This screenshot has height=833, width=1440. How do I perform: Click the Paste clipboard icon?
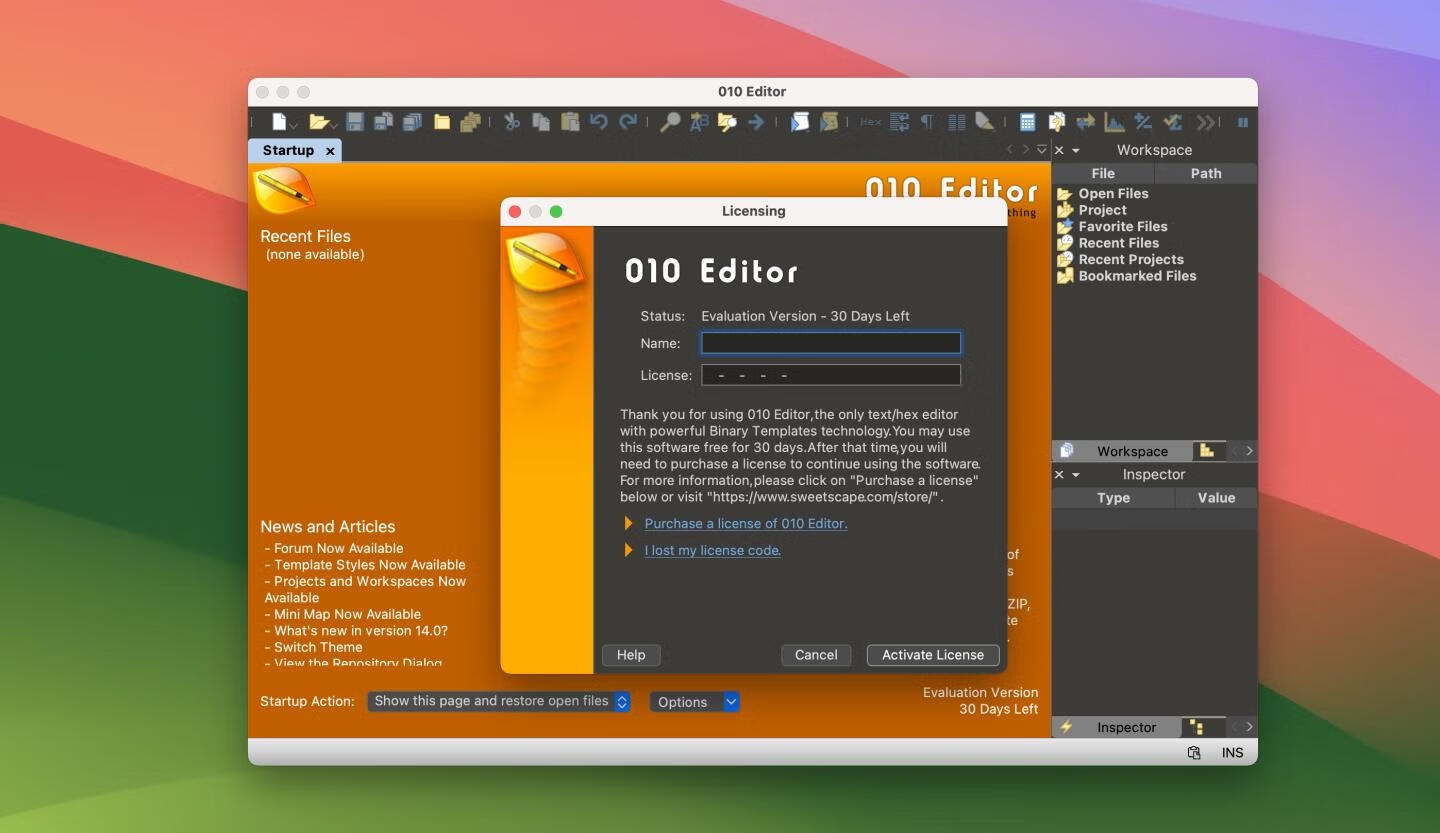pos(570,122)
